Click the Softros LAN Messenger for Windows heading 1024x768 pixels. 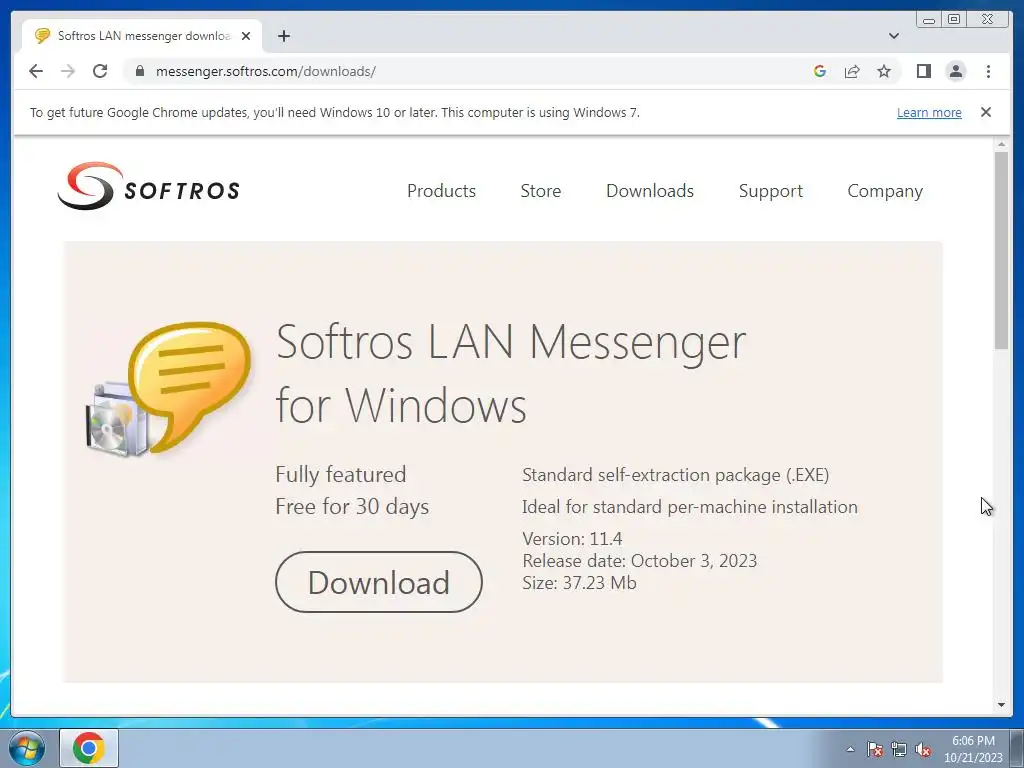click(x=511, y=373)
